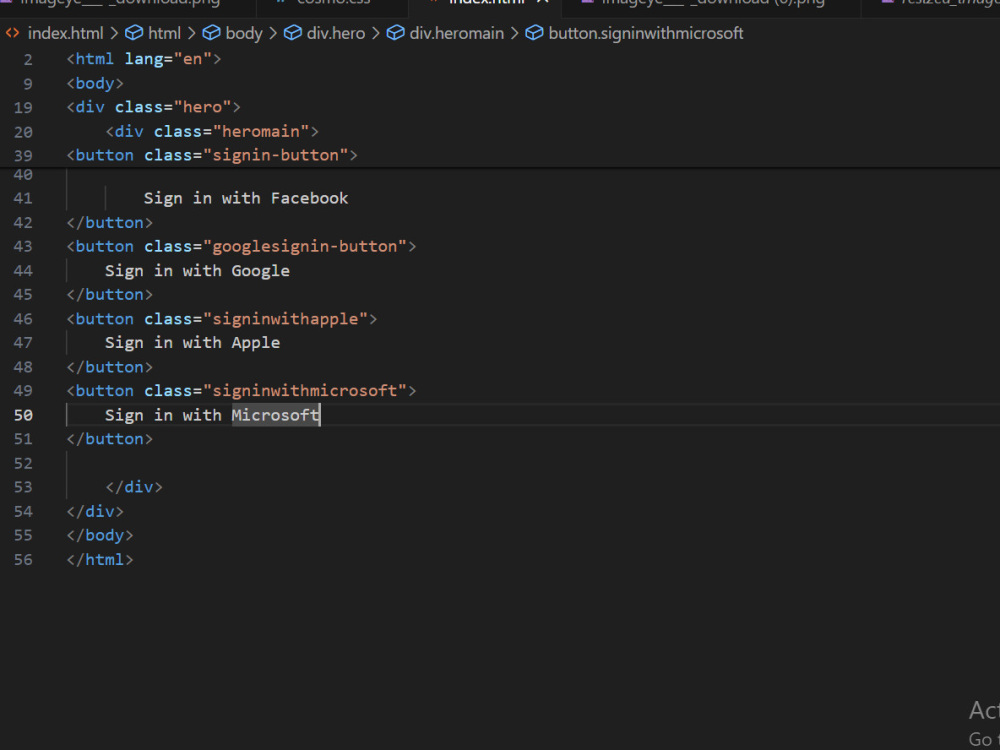Jump to sticky line <div class="hero">
1000x750 pixels.
(x=154, y=107)
